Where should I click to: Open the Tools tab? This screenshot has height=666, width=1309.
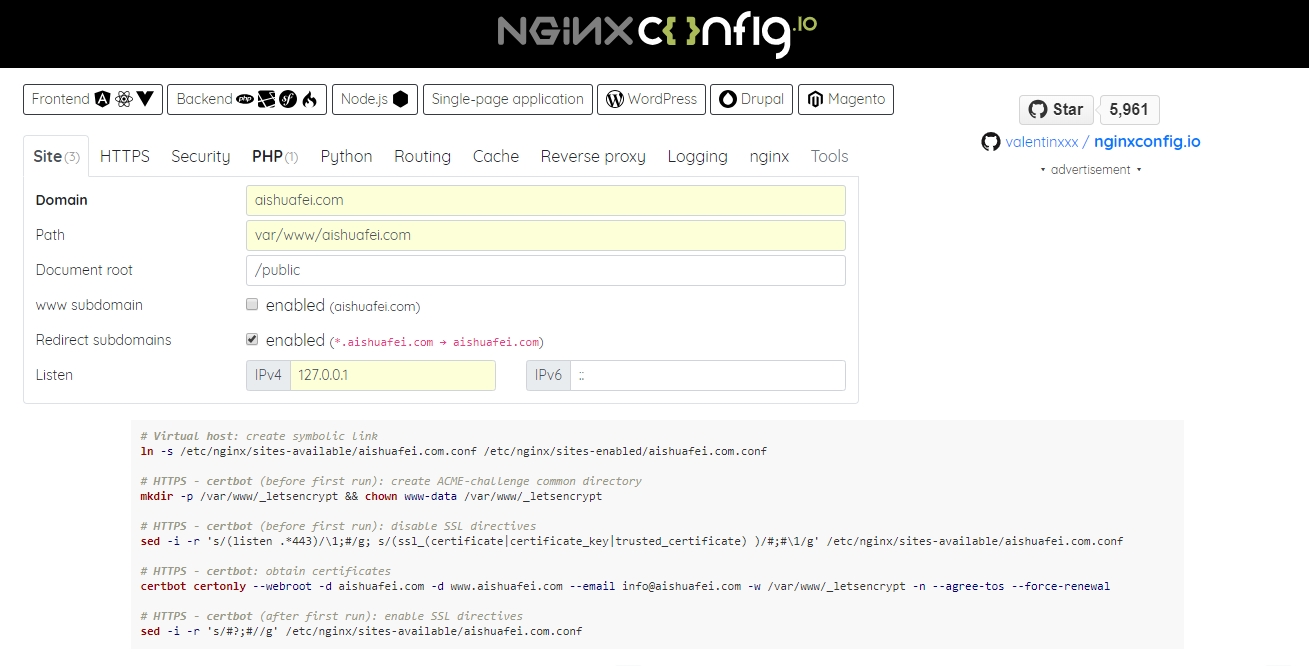click(829, 156)
